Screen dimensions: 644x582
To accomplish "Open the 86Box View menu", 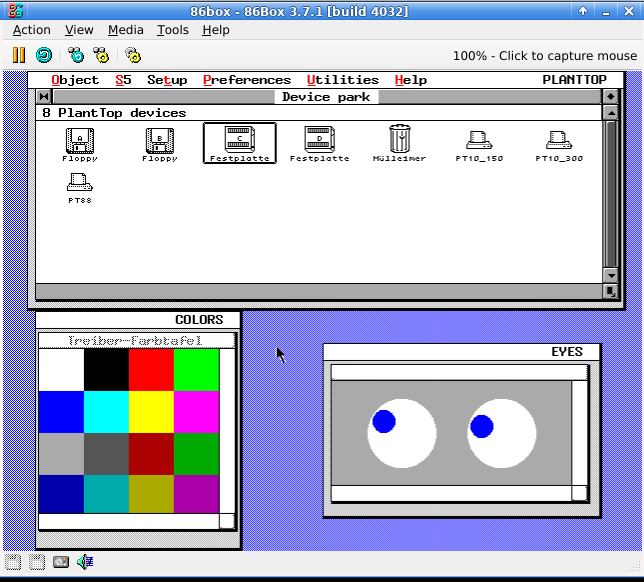I will tap(79, 30).
